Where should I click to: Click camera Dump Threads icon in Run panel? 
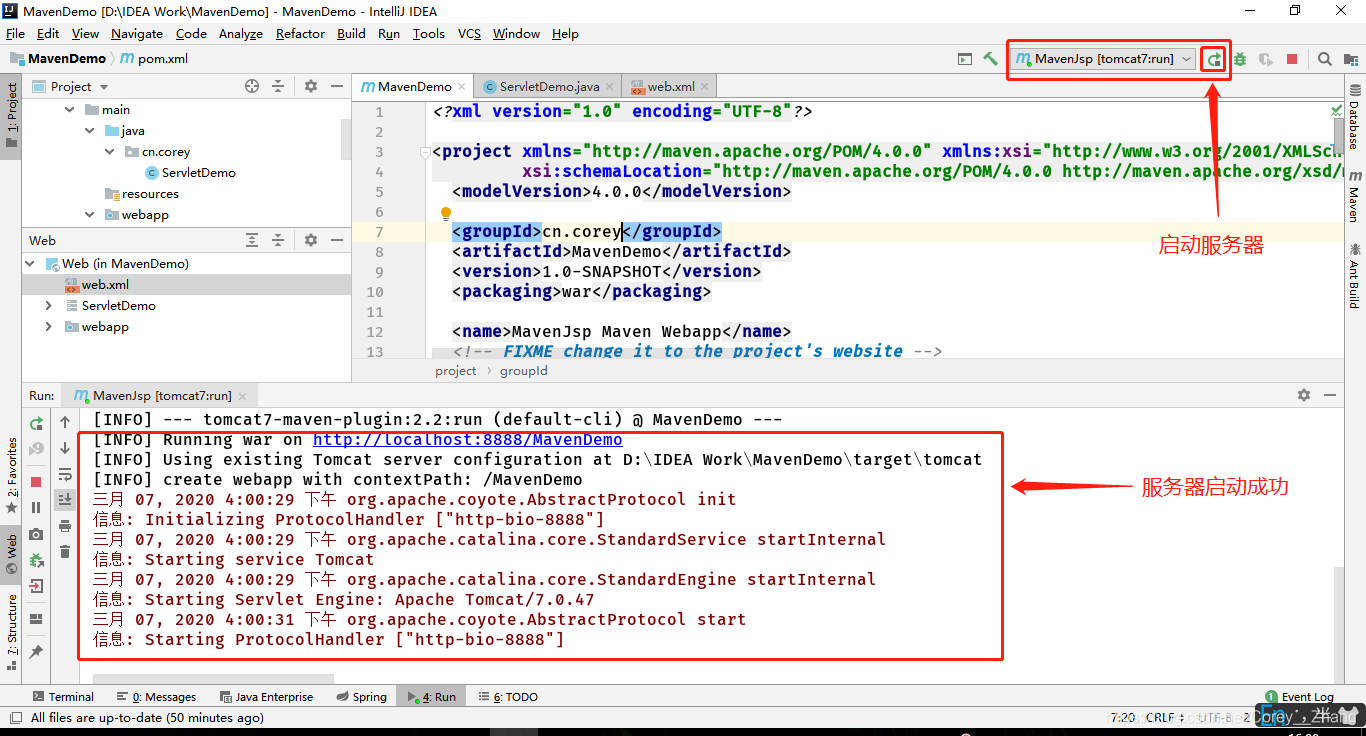pos(36,534)
